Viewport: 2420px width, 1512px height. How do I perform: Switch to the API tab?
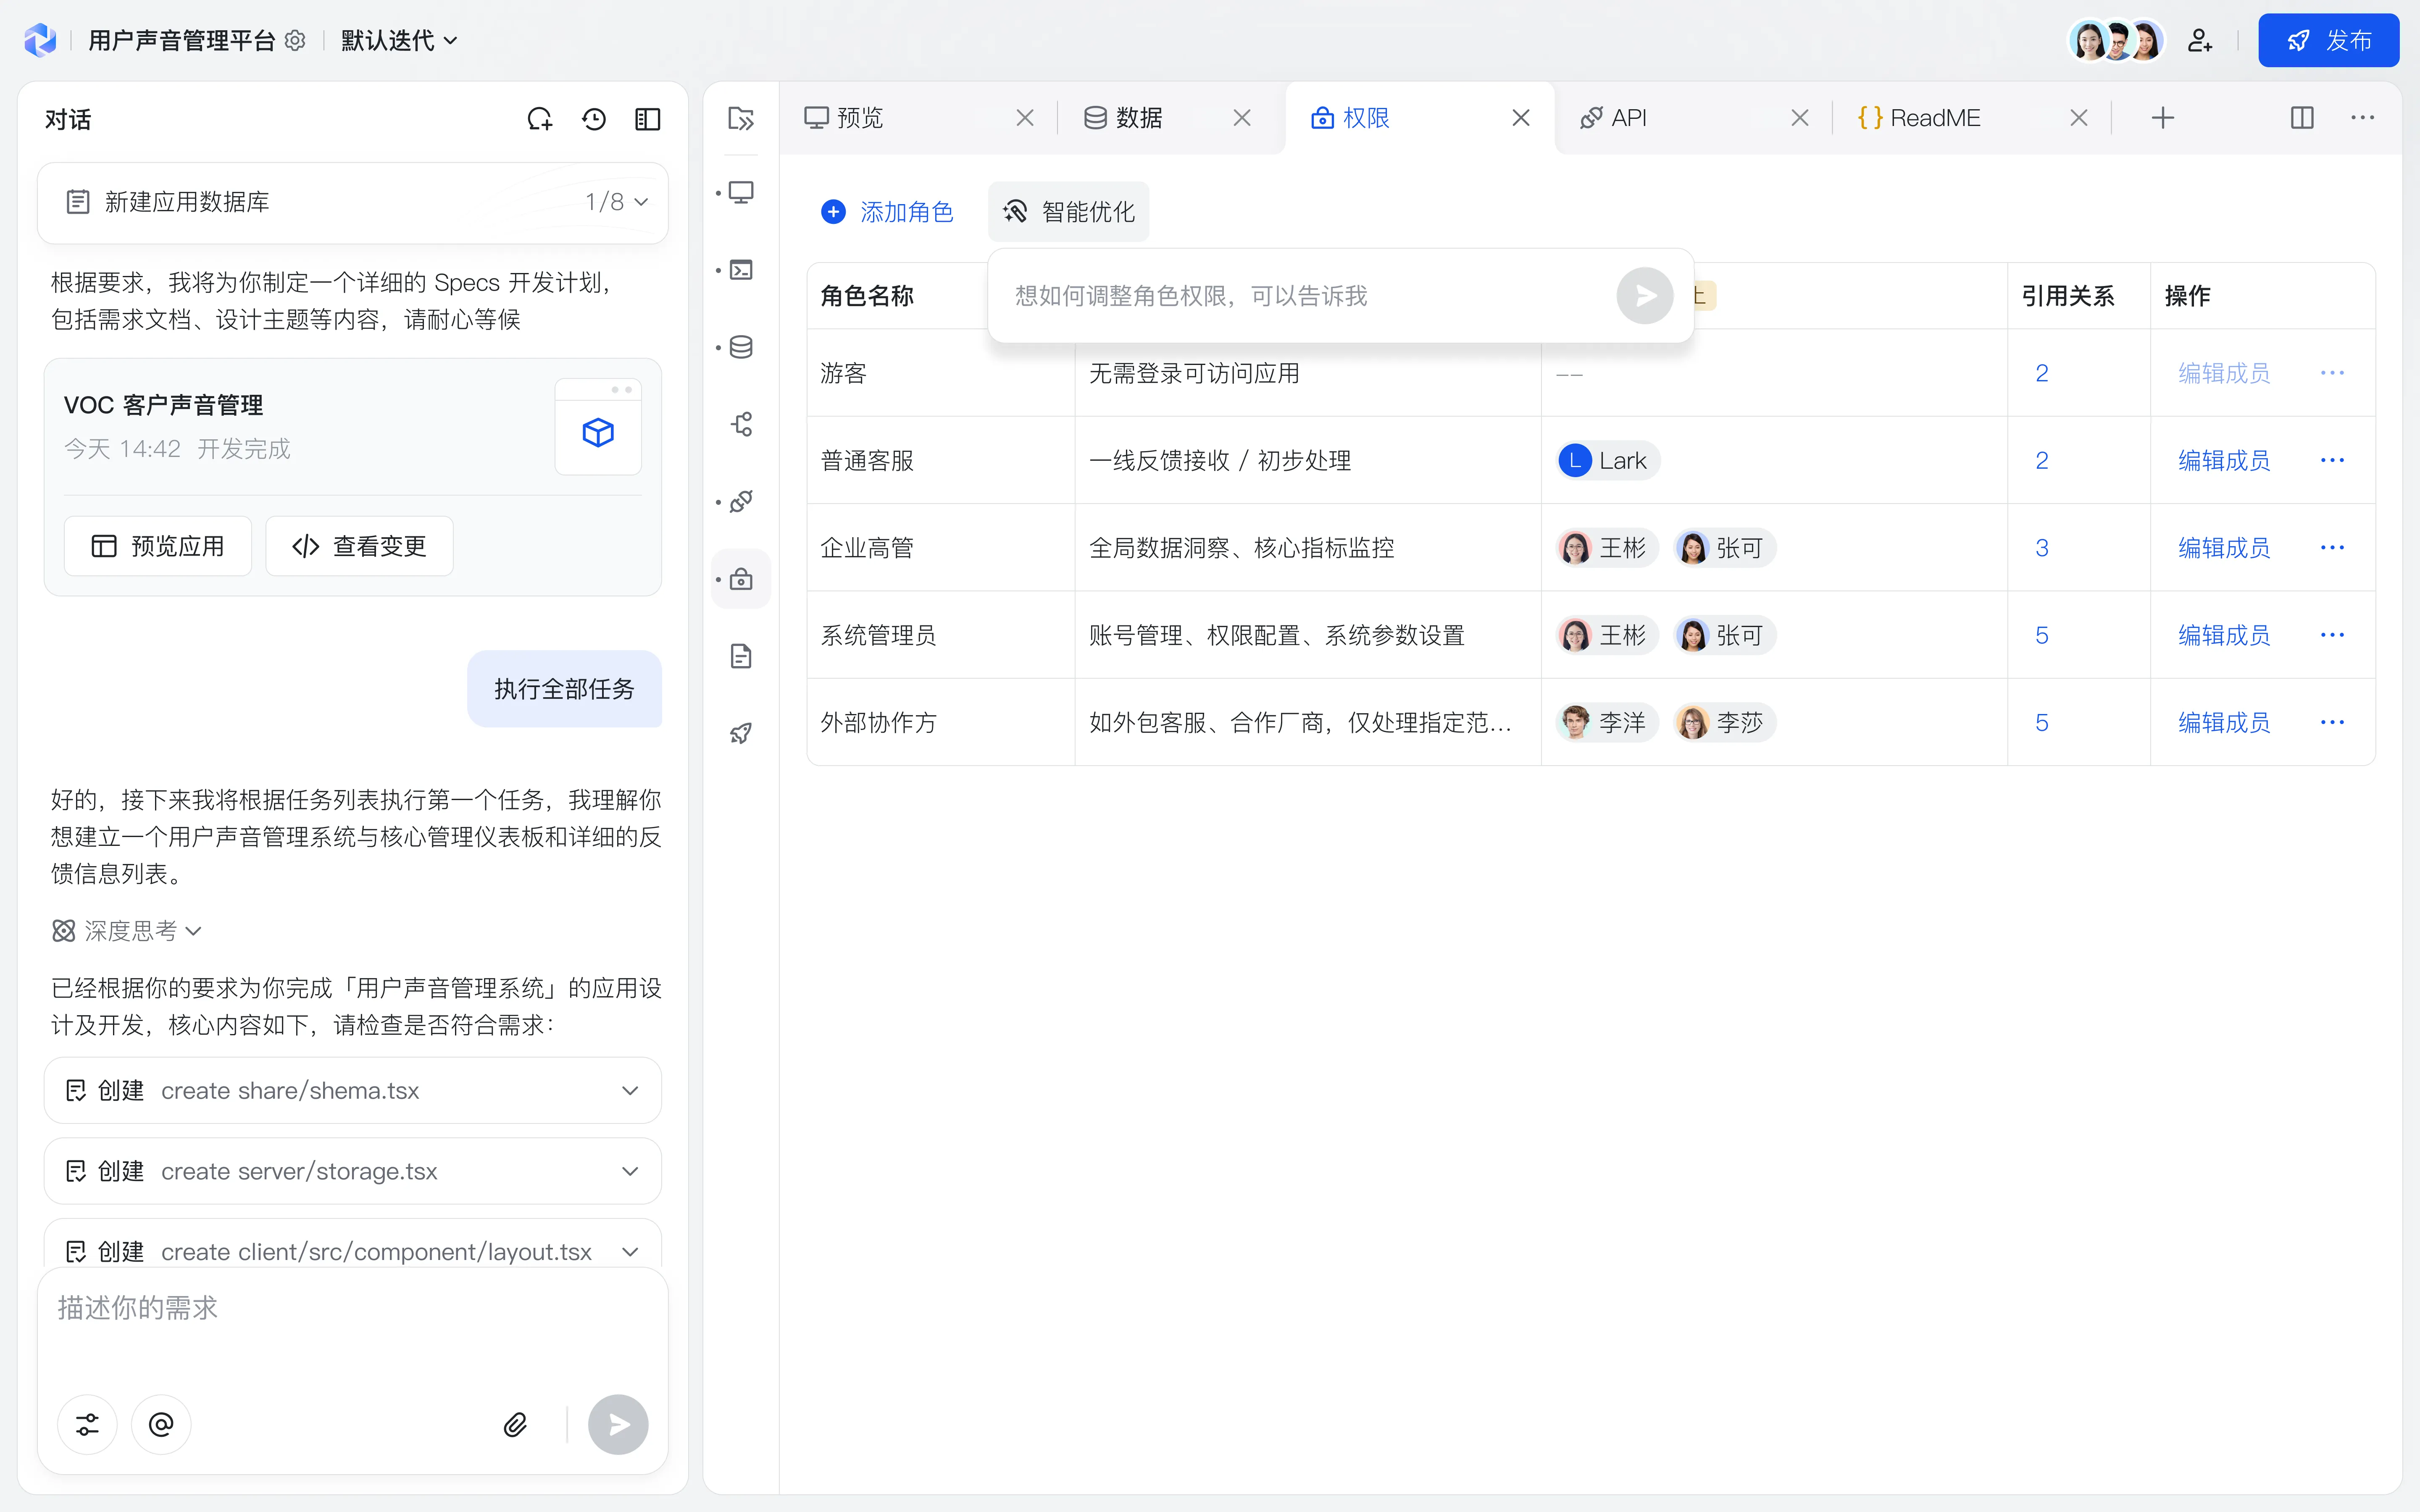click(1613, 118)
